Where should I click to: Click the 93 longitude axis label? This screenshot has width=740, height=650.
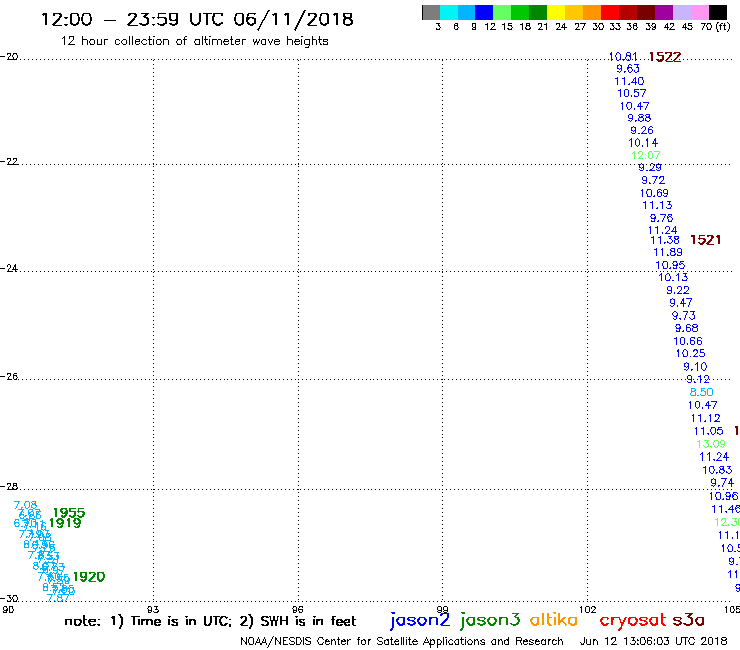pyautogui.click(x=153, y=609)
